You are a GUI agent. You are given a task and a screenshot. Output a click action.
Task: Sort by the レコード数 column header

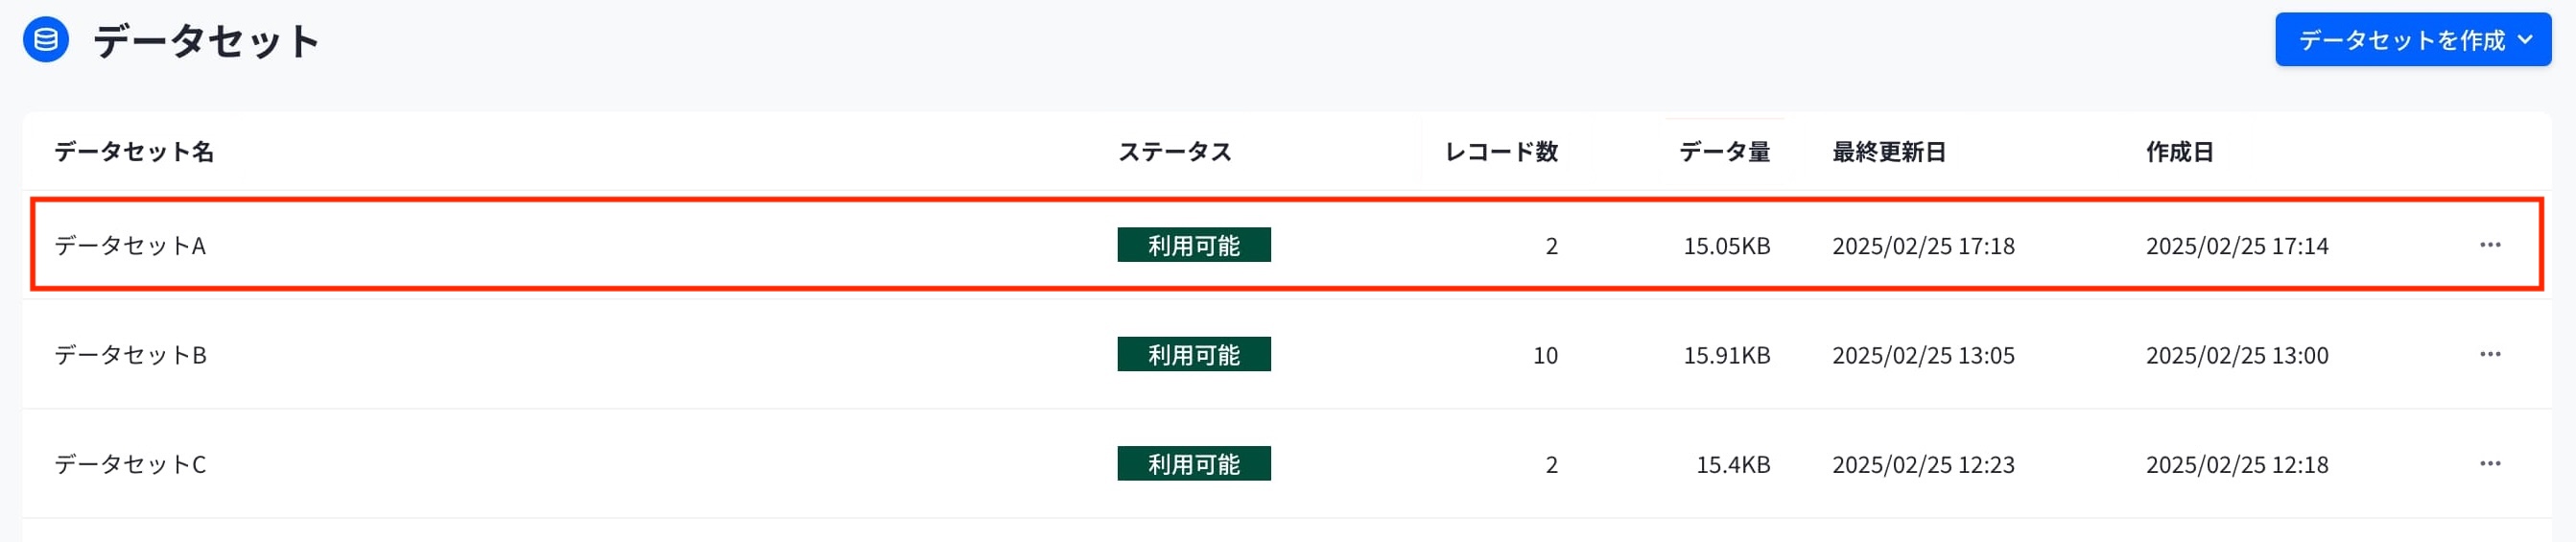tap(1501, 152)
